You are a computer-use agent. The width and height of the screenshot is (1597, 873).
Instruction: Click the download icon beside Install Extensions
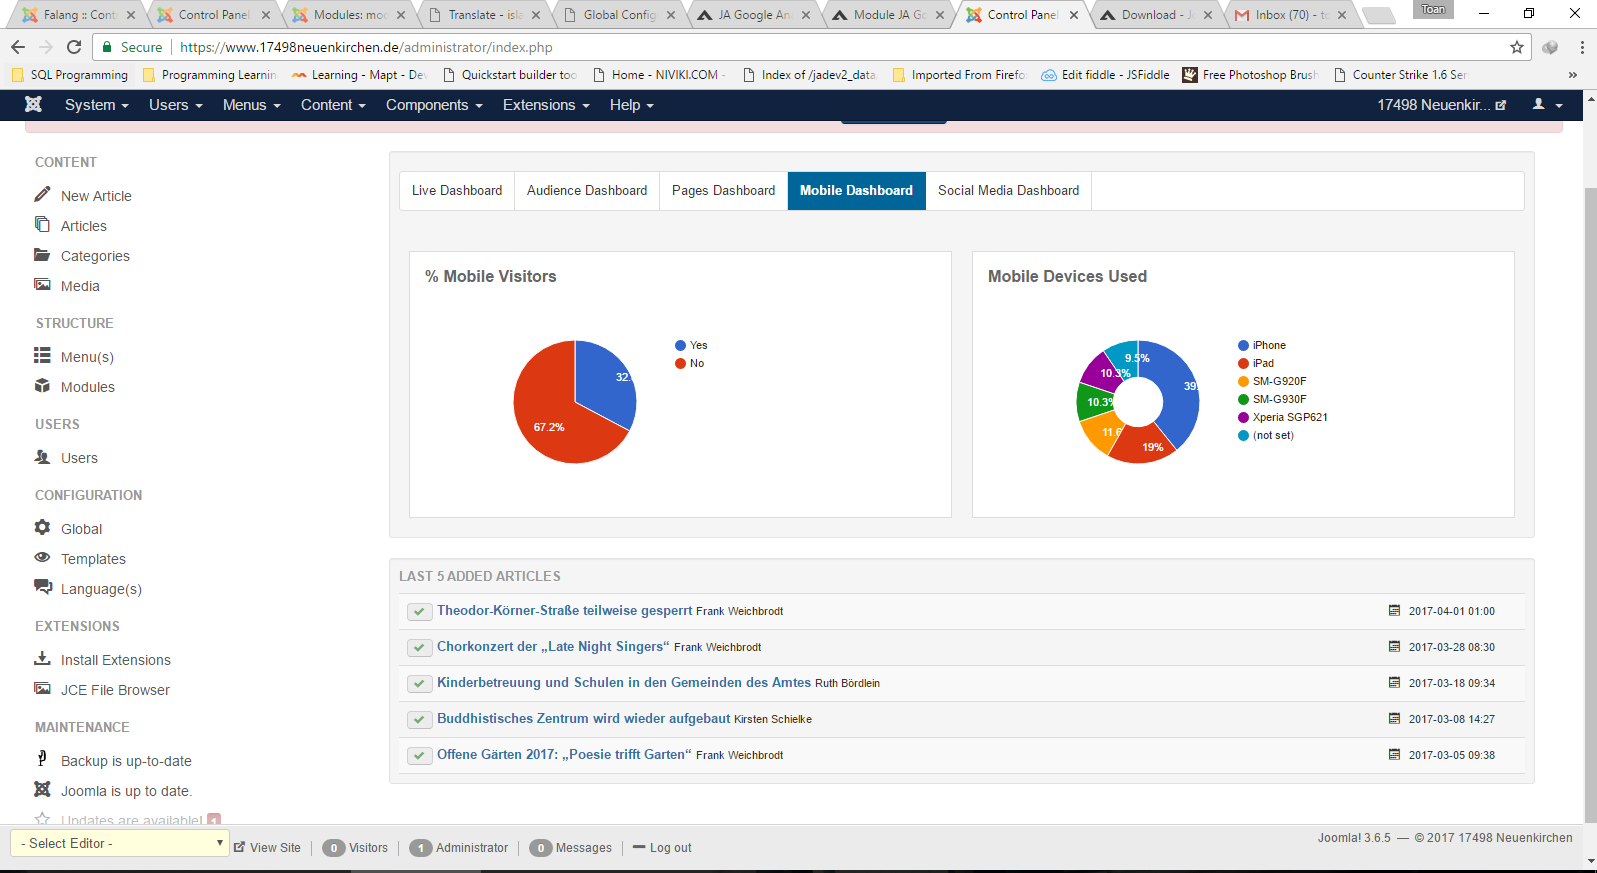coord(42,658)
